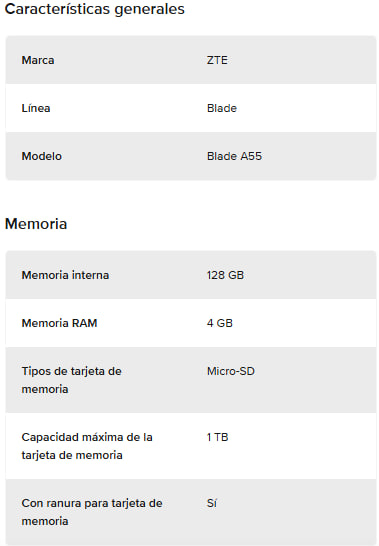Select Capacidad máxima de la tarjeta label
The height and width of the screenshot is (546, 379).
tap(87, 446)
